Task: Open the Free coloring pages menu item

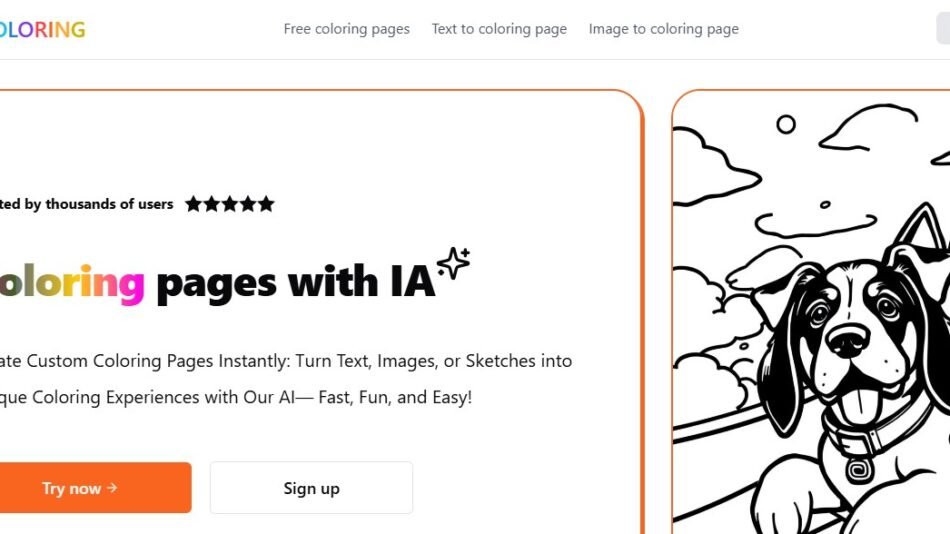Action: pyautogui.click(x=346, y=29)
